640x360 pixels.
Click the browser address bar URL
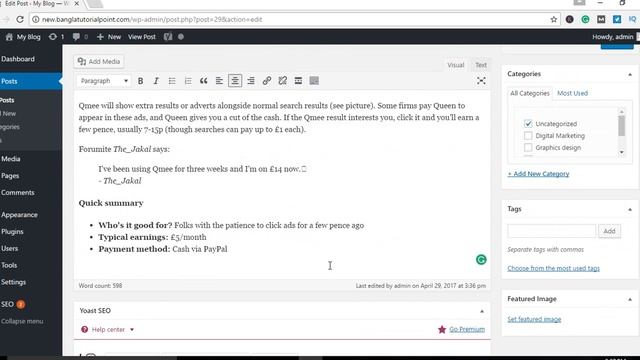(152, 19)
